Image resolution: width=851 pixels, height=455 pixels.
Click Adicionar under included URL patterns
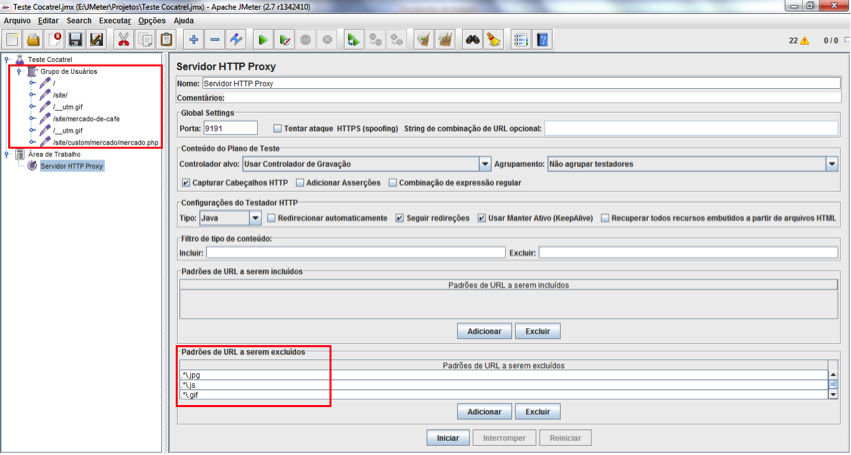click(484, 331)
